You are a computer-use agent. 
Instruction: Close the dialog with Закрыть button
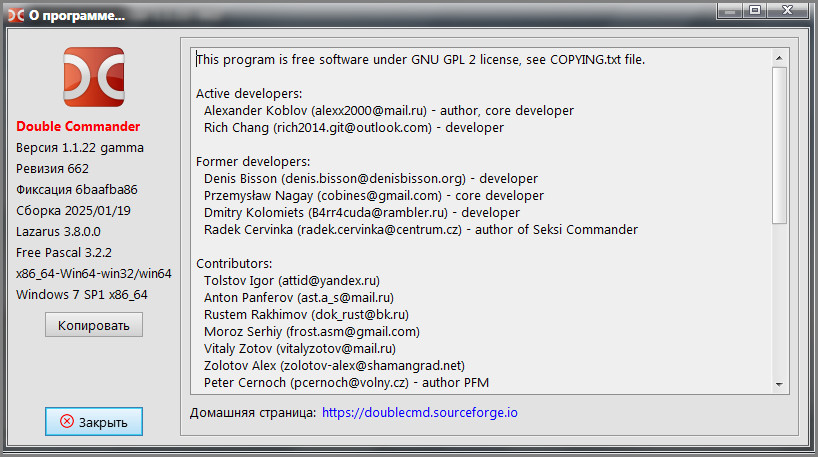tap(94, 422)
